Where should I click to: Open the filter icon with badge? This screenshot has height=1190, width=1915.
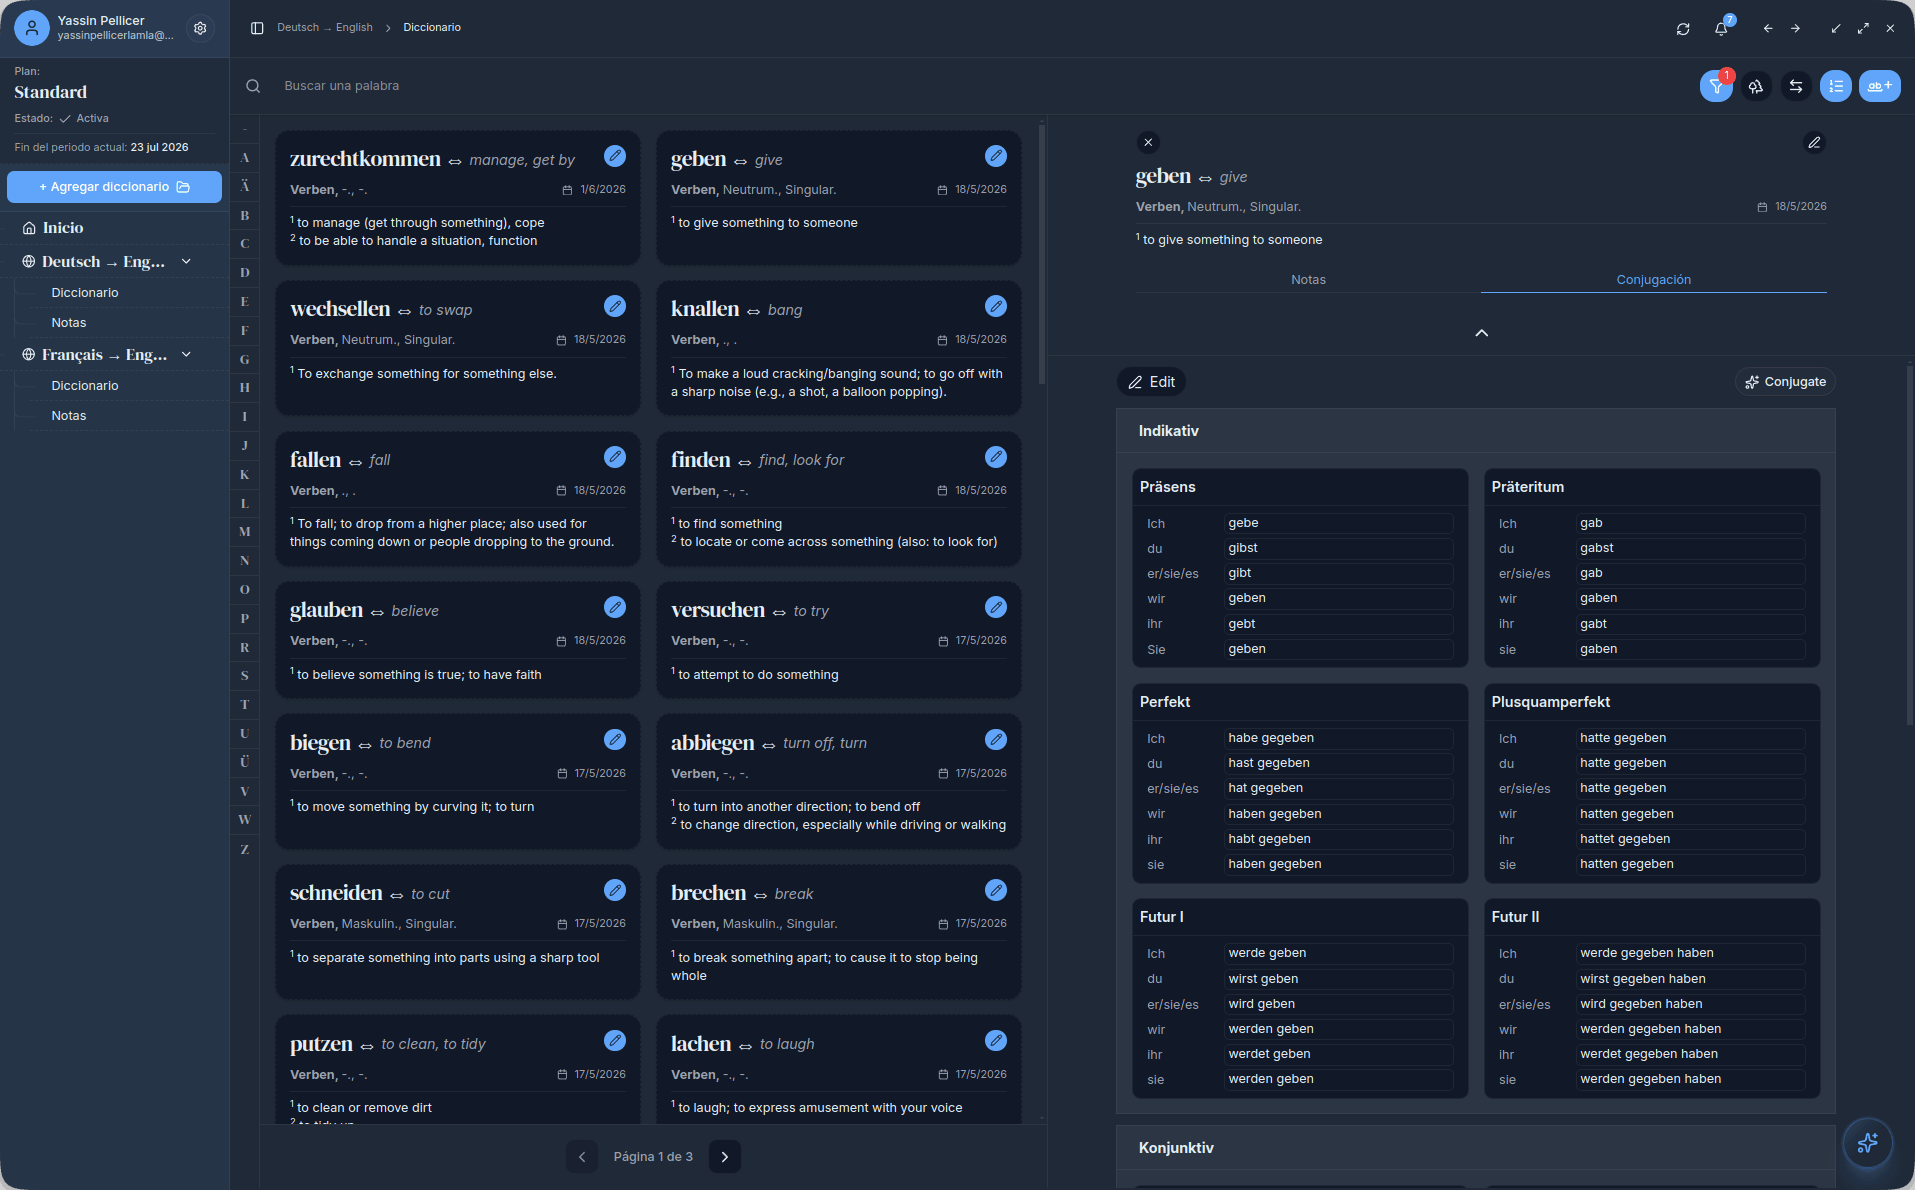pyautogui.click(x=1716, y=86)
